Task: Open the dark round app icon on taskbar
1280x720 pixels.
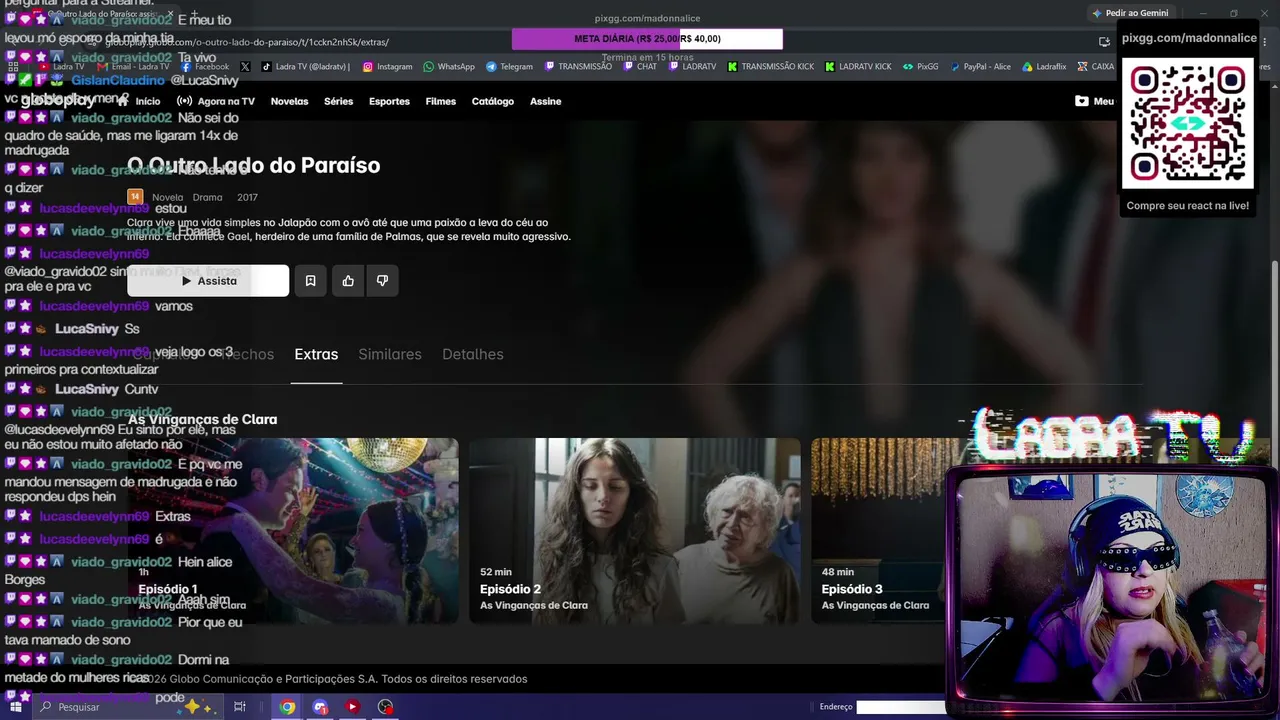Action: click(385, 707)
